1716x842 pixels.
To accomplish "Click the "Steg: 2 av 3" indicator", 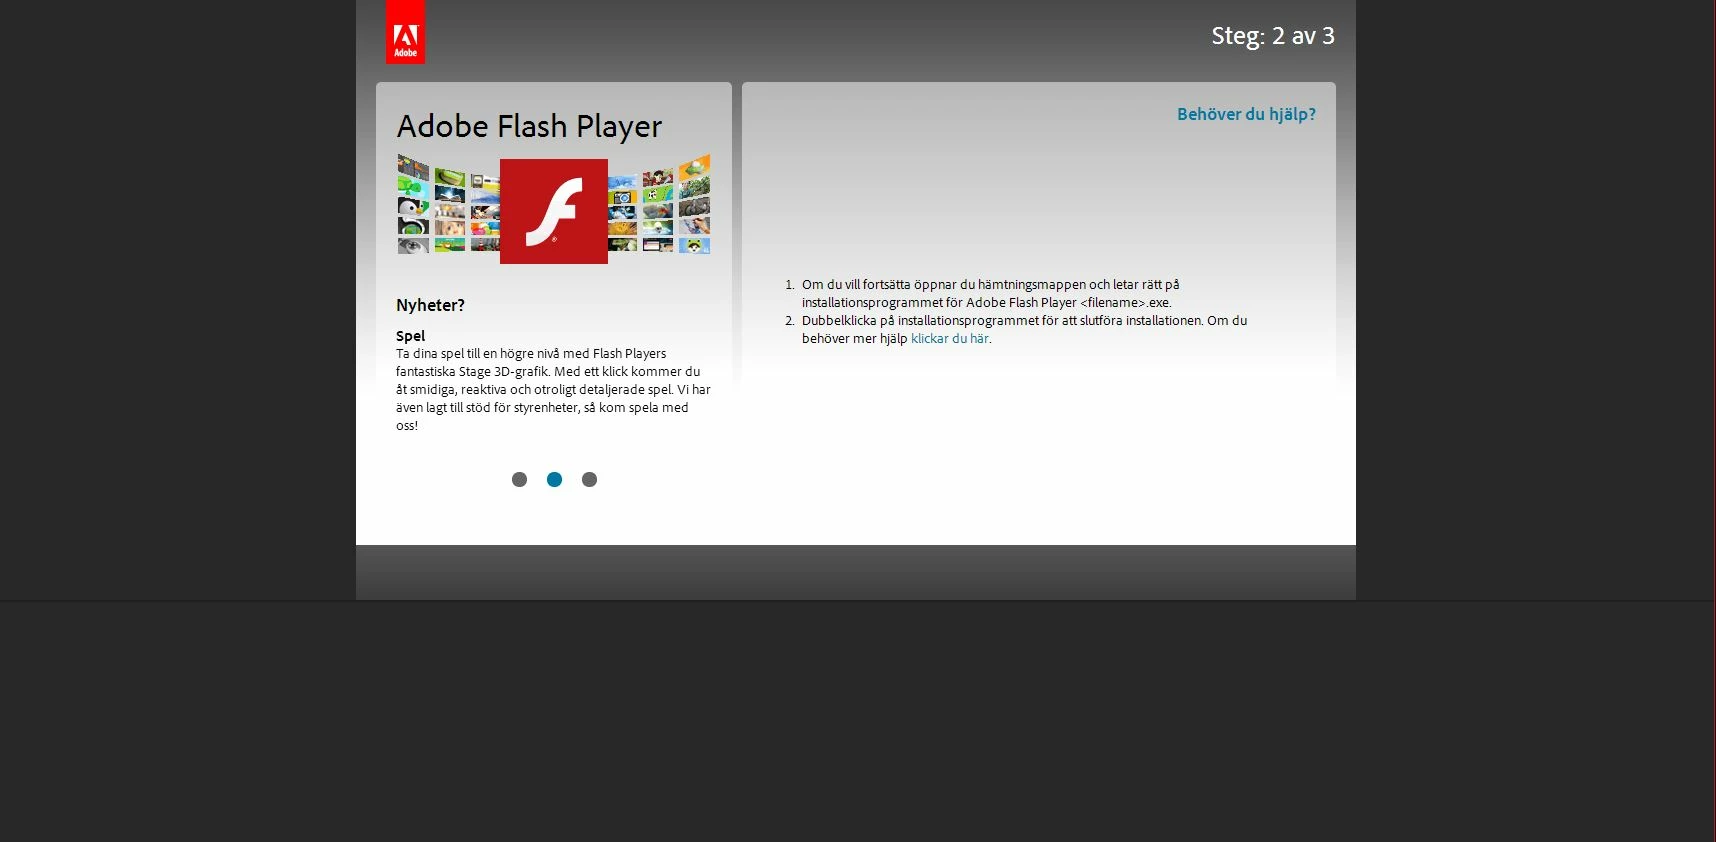I will 1273,36.
